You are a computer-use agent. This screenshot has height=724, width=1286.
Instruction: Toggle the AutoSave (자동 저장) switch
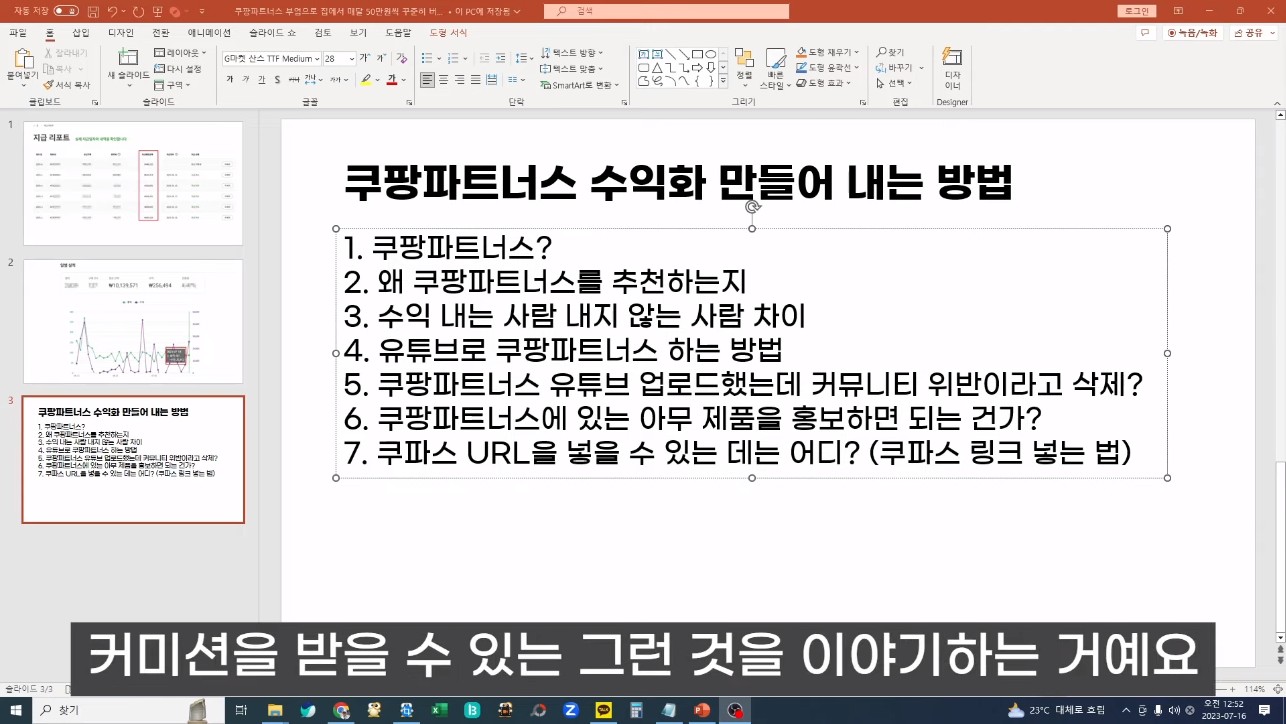tap(65, 11)
